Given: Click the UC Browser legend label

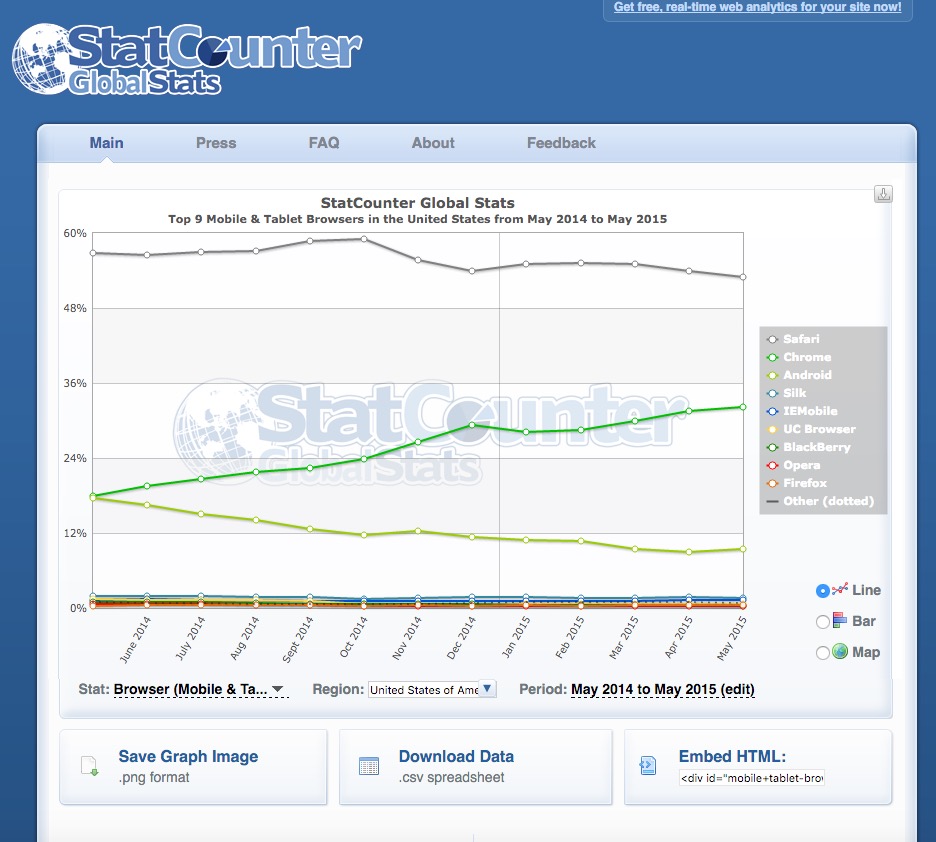Looking at the screenshot, I should click(x=819, y=429).
